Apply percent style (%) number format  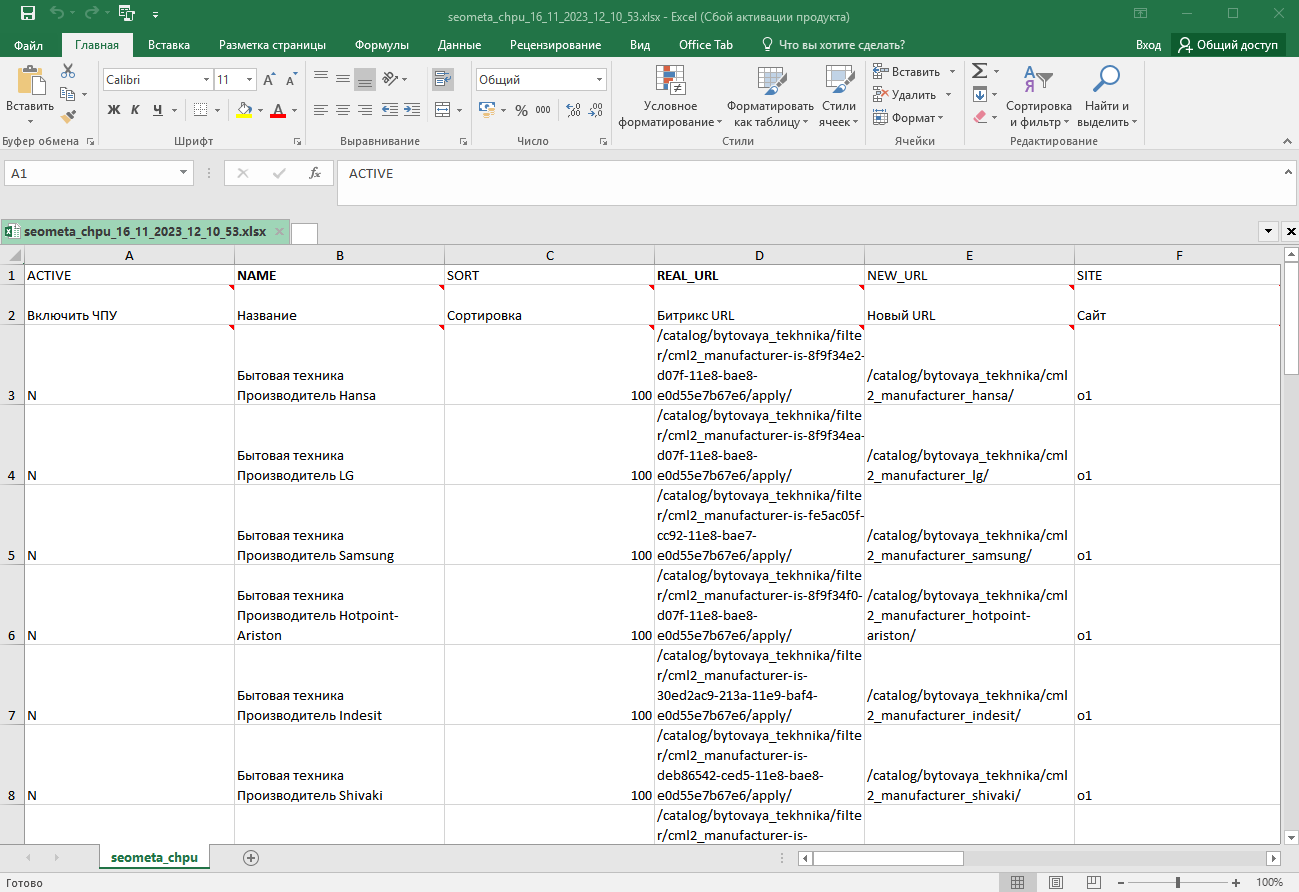522,110
